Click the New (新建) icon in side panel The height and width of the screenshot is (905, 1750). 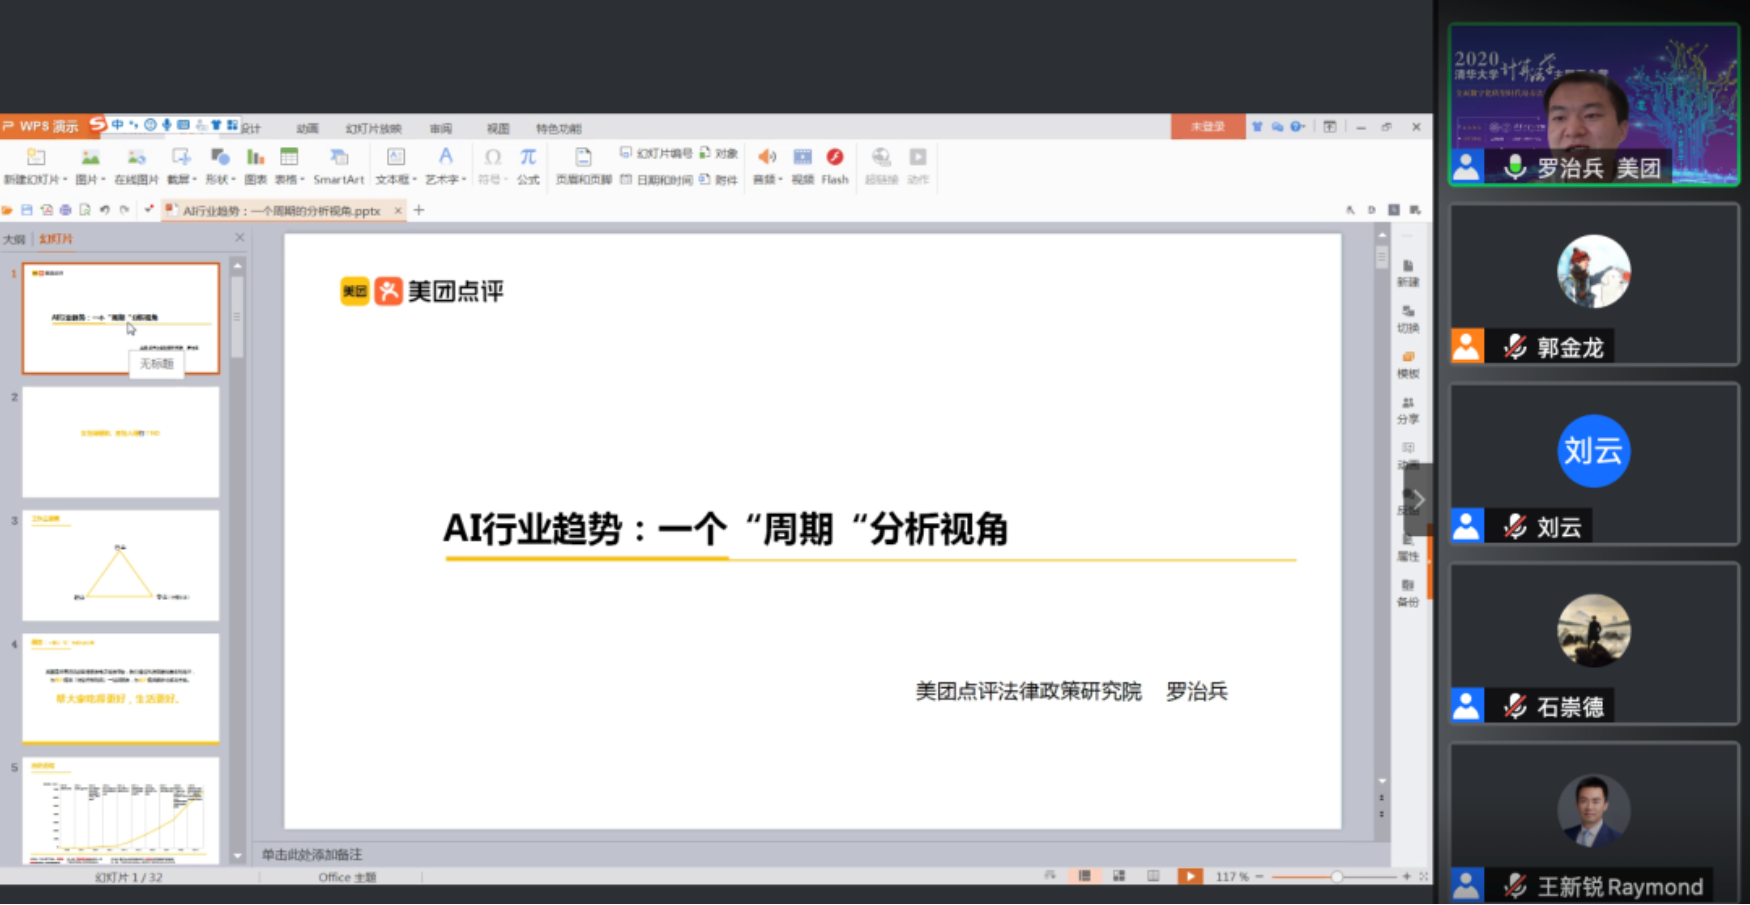click(x=1408, y=273)
